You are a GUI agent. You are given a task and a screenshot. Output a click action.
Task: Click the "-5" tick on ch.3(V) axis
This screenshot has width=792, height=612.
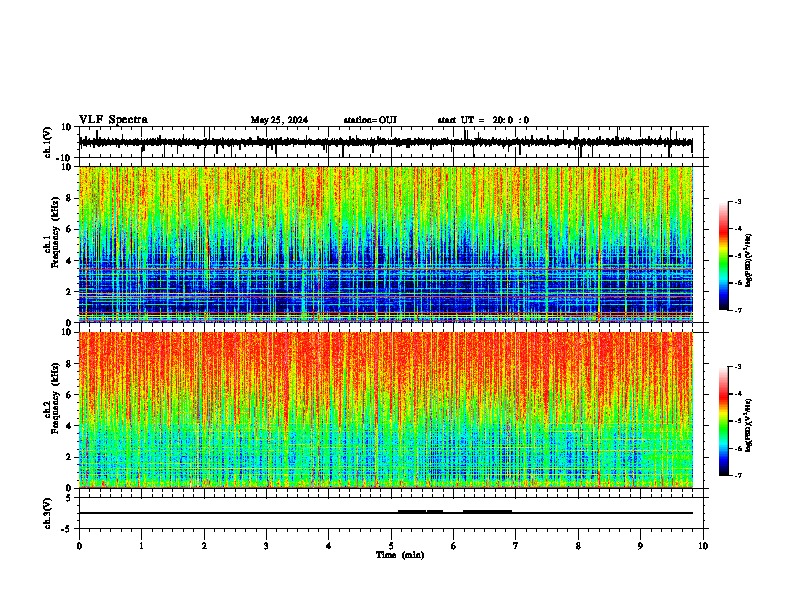point(67,529)
